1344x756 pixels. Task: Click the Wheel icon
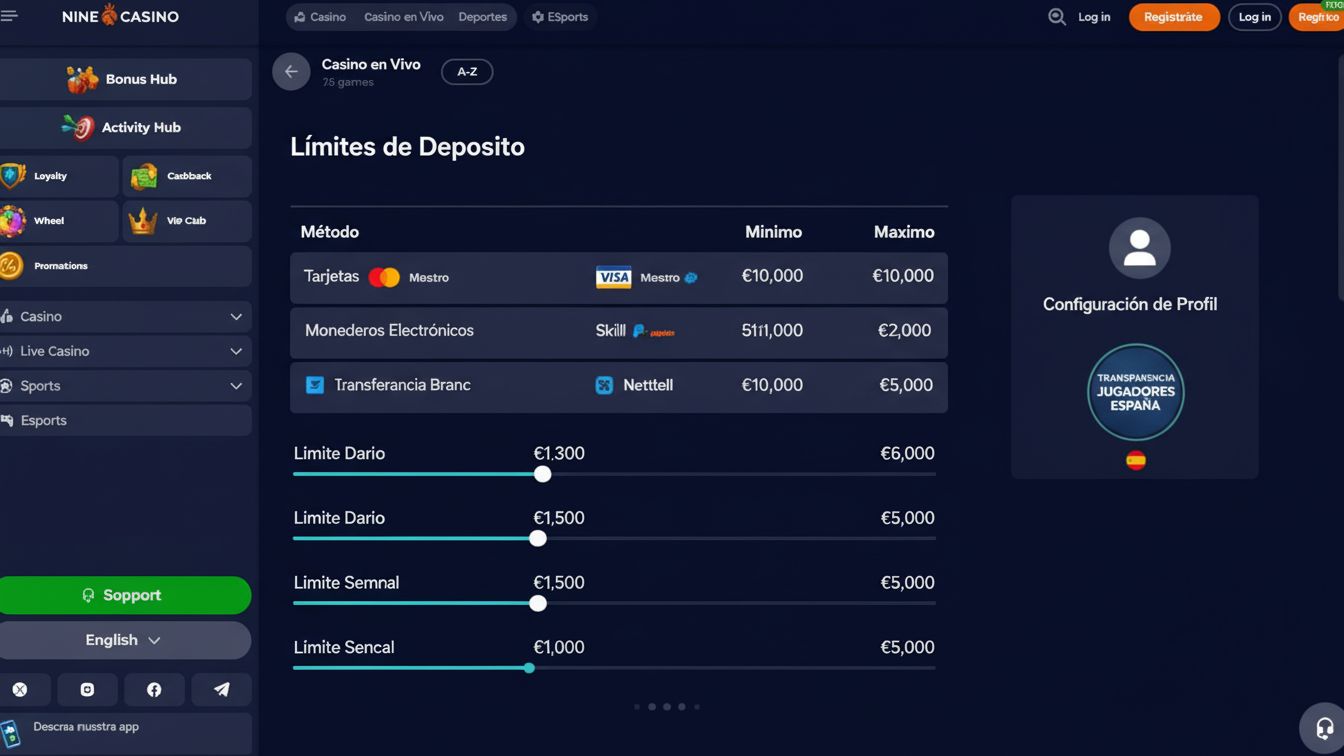coord(12,221)
